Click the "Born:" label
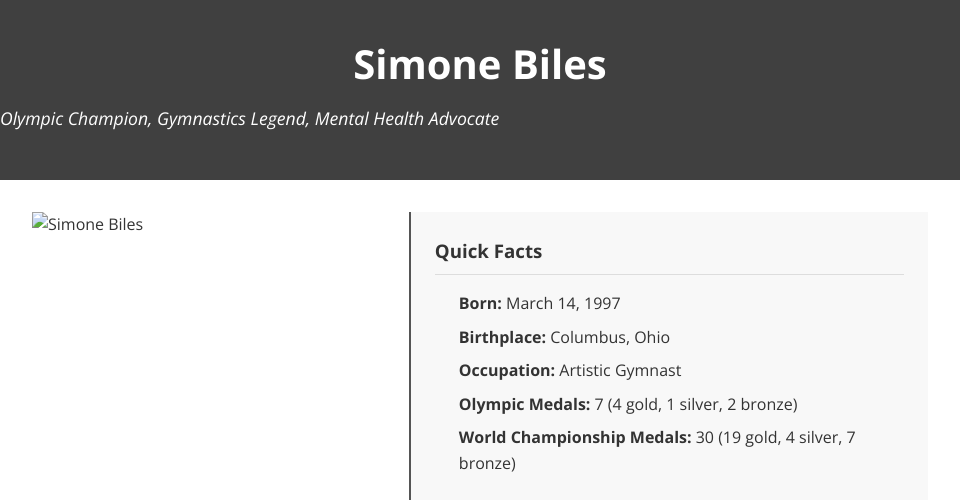The image size is (960, 500). [x=480, y=303]
